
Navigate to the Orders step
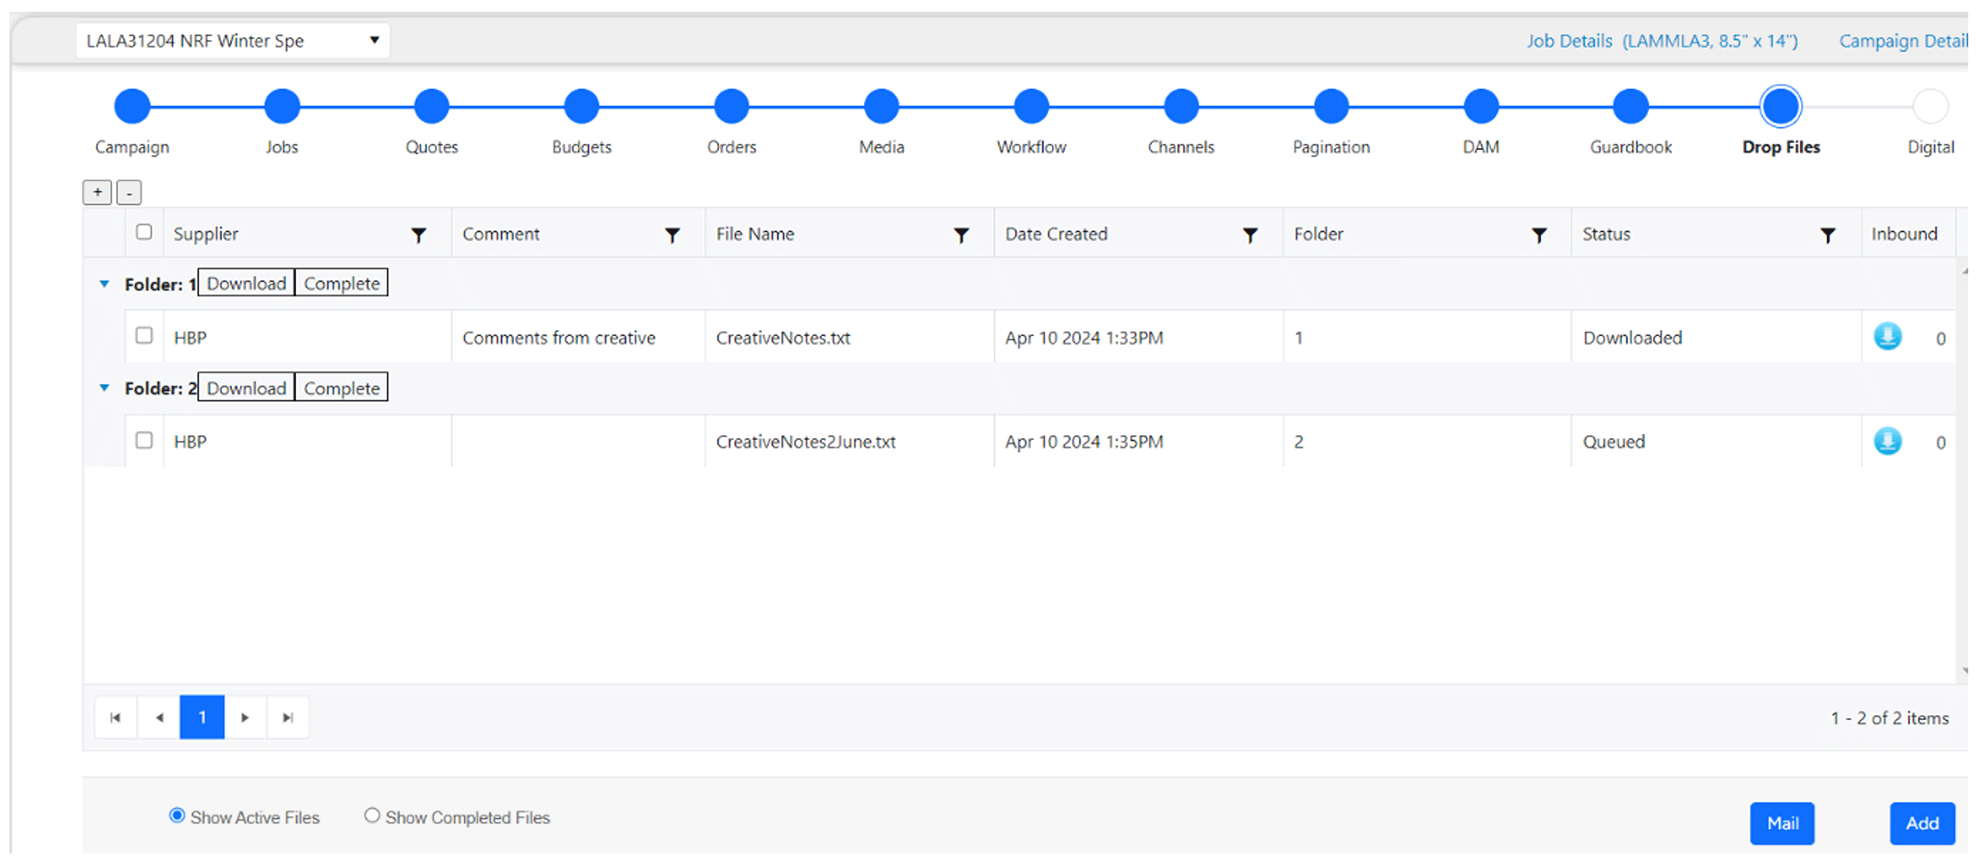pos(732,106)
